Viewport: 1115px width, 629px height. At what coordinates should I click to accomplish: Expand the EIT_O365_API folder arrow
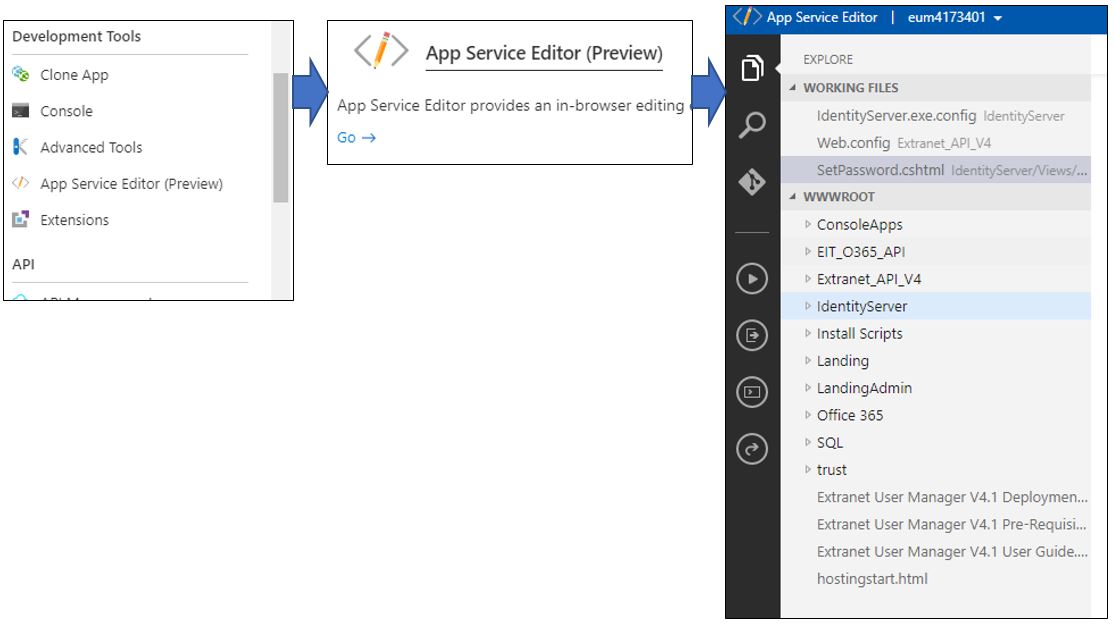pos(807,252)
